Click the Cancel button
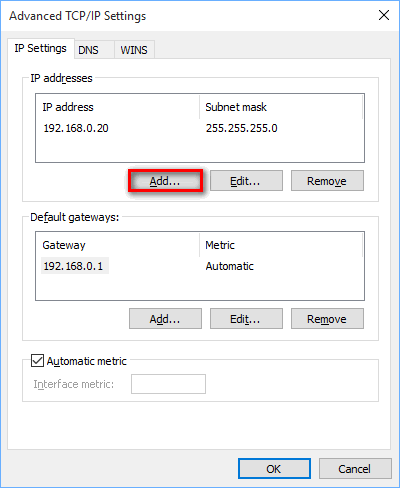Screen dimensions: 400x488 pos(355,469)
